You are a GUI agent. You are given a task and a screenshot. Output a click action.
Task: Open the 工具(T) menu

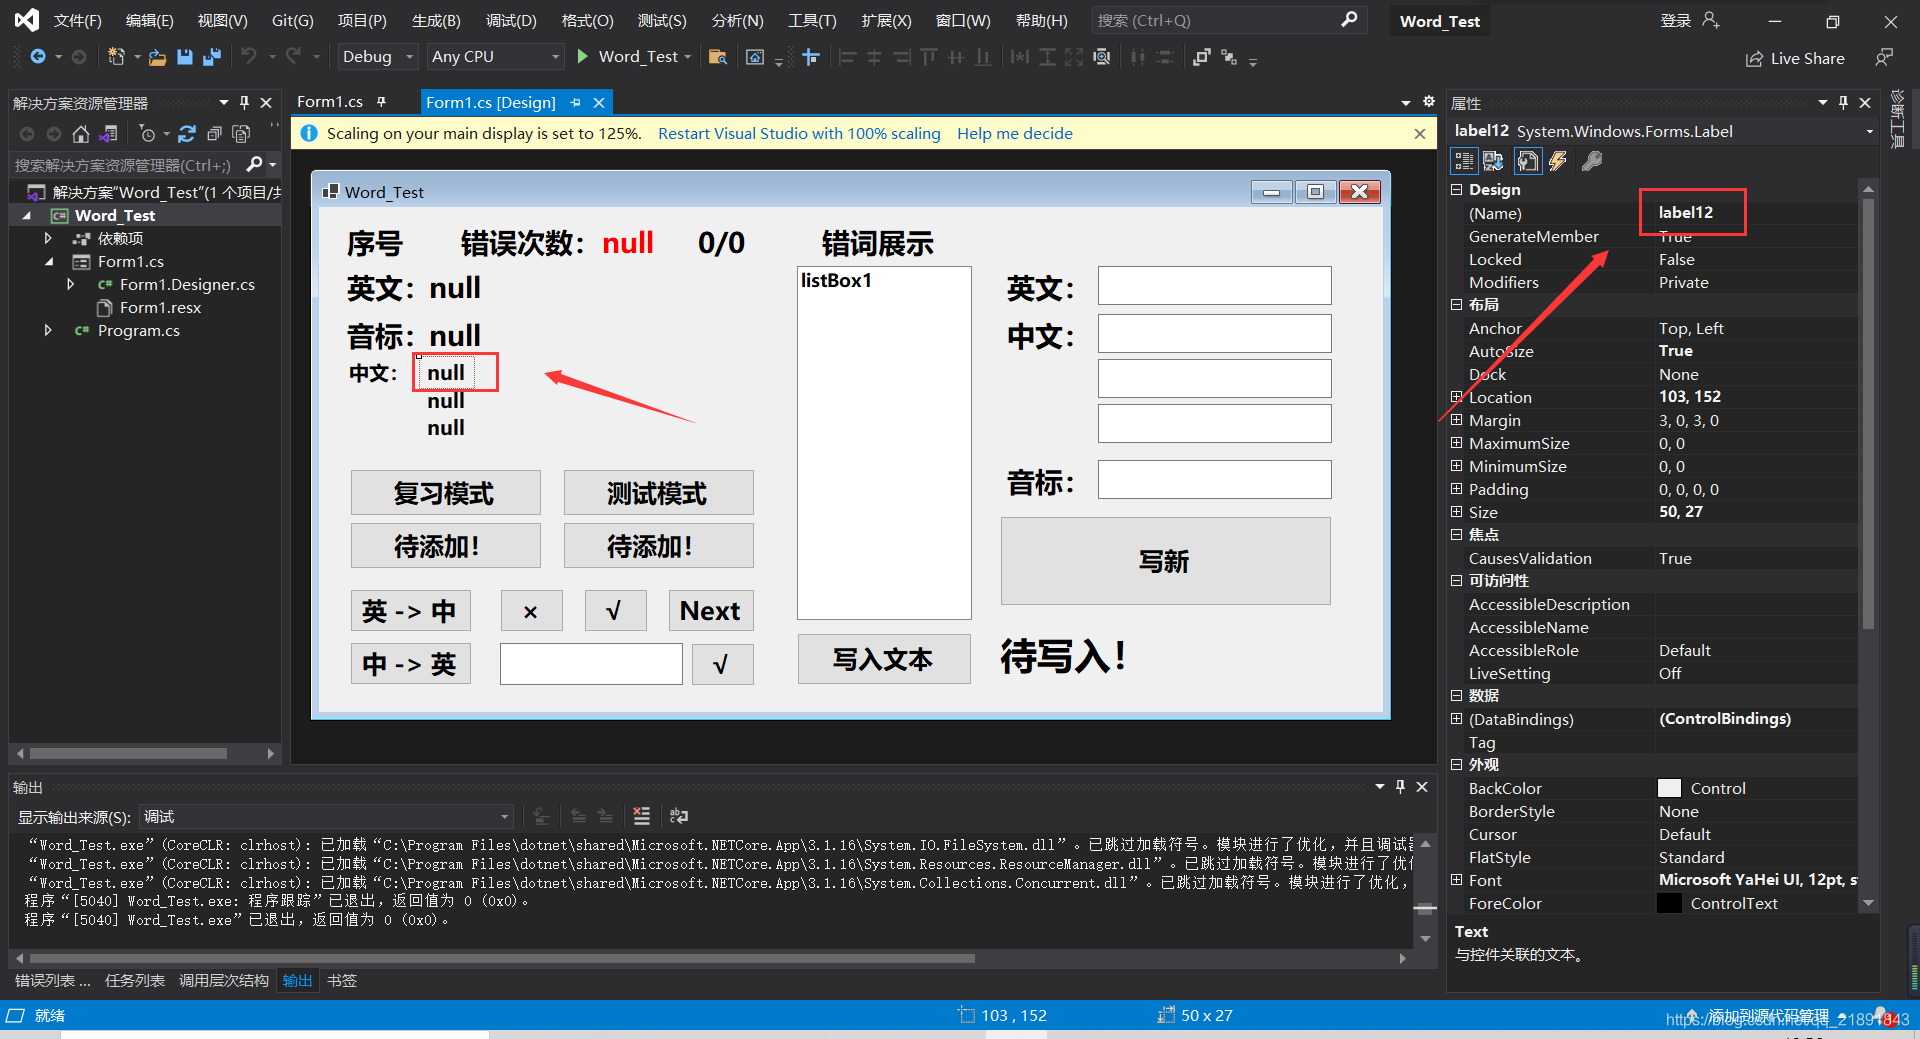pos(812,20)
